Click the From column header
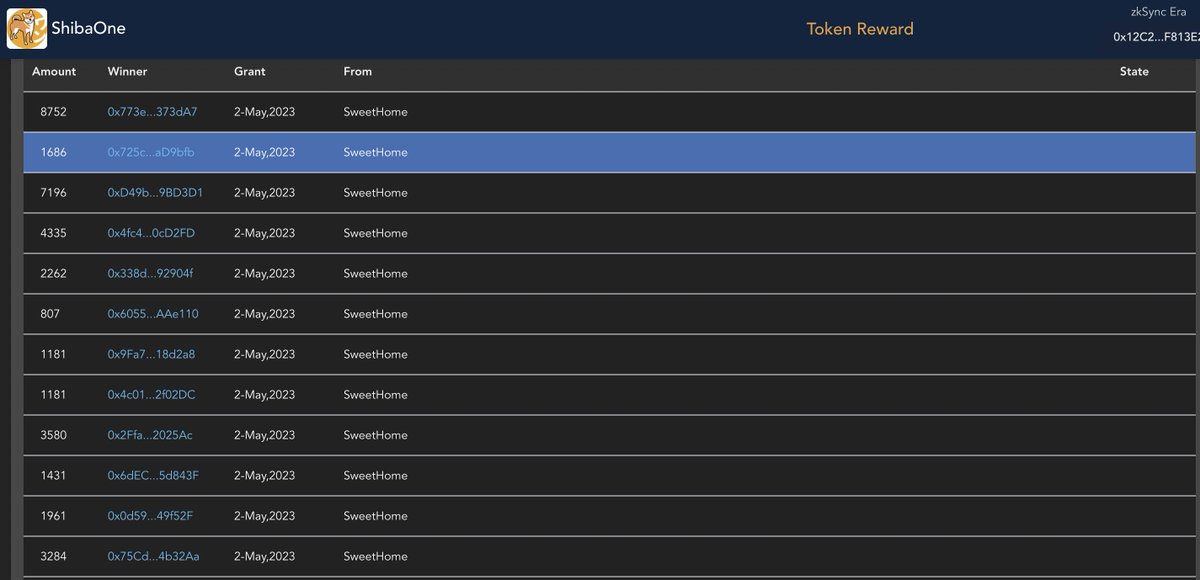Viewport: 1200px width, 580px height. click(x=357, y=72)
